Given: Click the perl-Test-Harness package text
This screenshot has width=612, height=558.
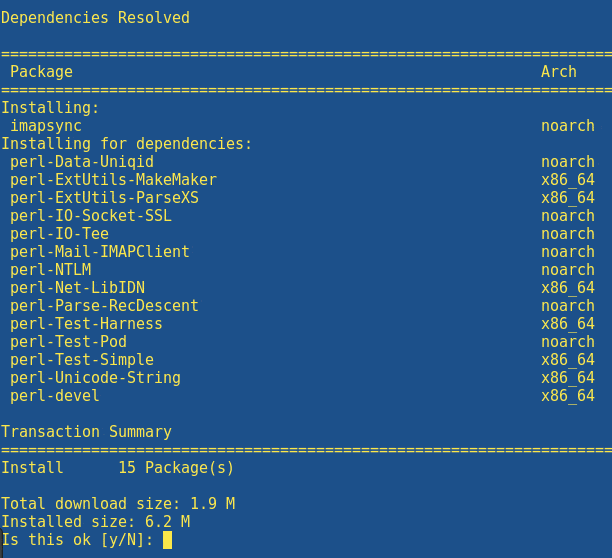Looking at the screenshot, I should click(86, 323).
